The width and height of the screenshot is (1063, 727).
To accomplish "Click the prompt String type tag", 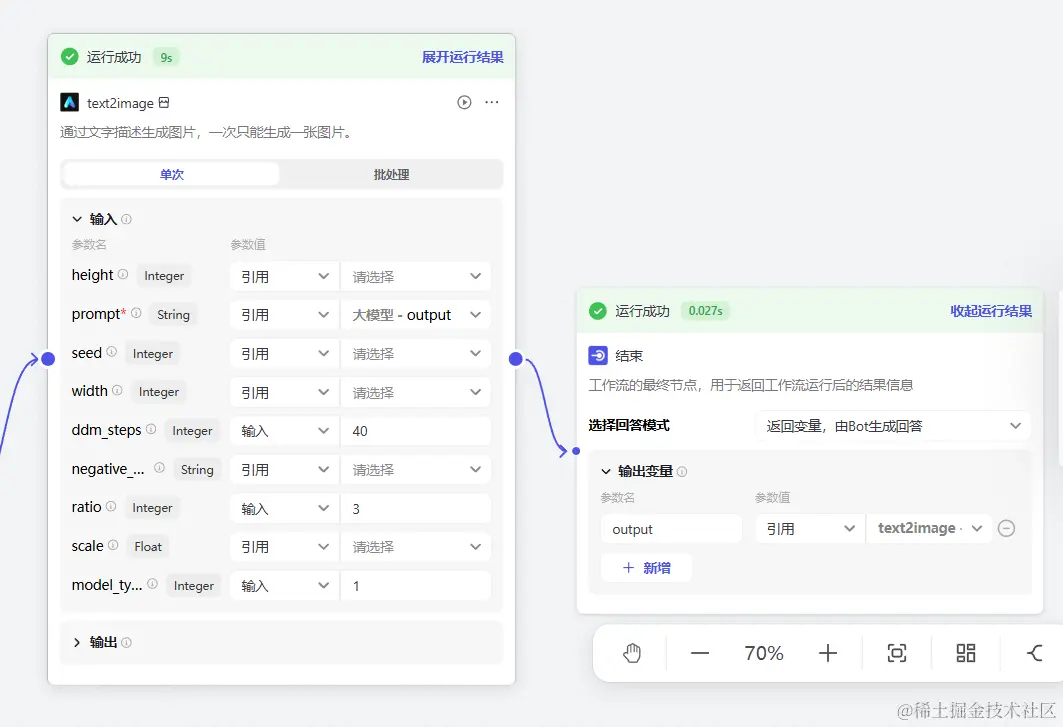I will [x=174, y=314].
